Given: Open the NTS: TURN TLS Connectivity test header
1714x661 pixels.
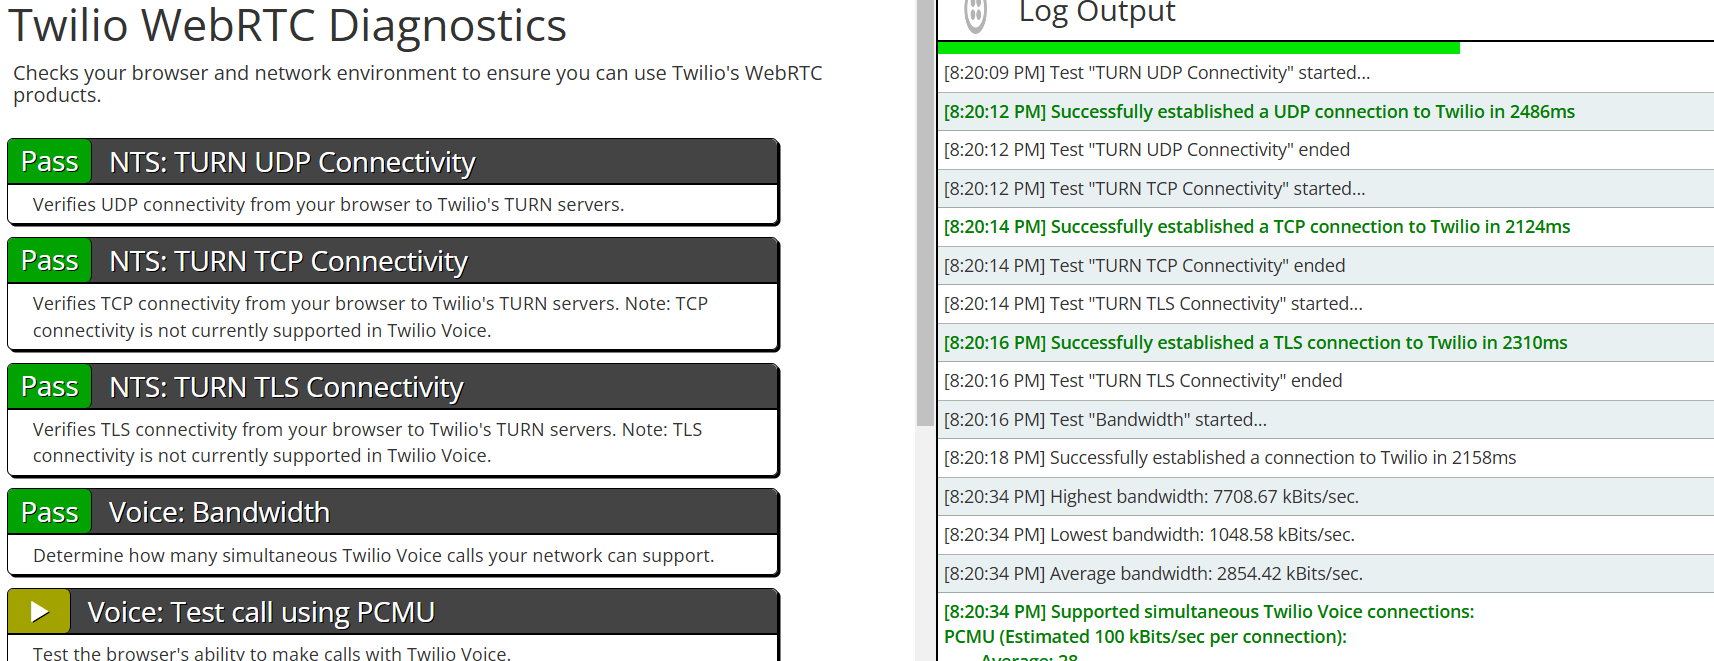Looking at the screenshot, I should 393,387.
